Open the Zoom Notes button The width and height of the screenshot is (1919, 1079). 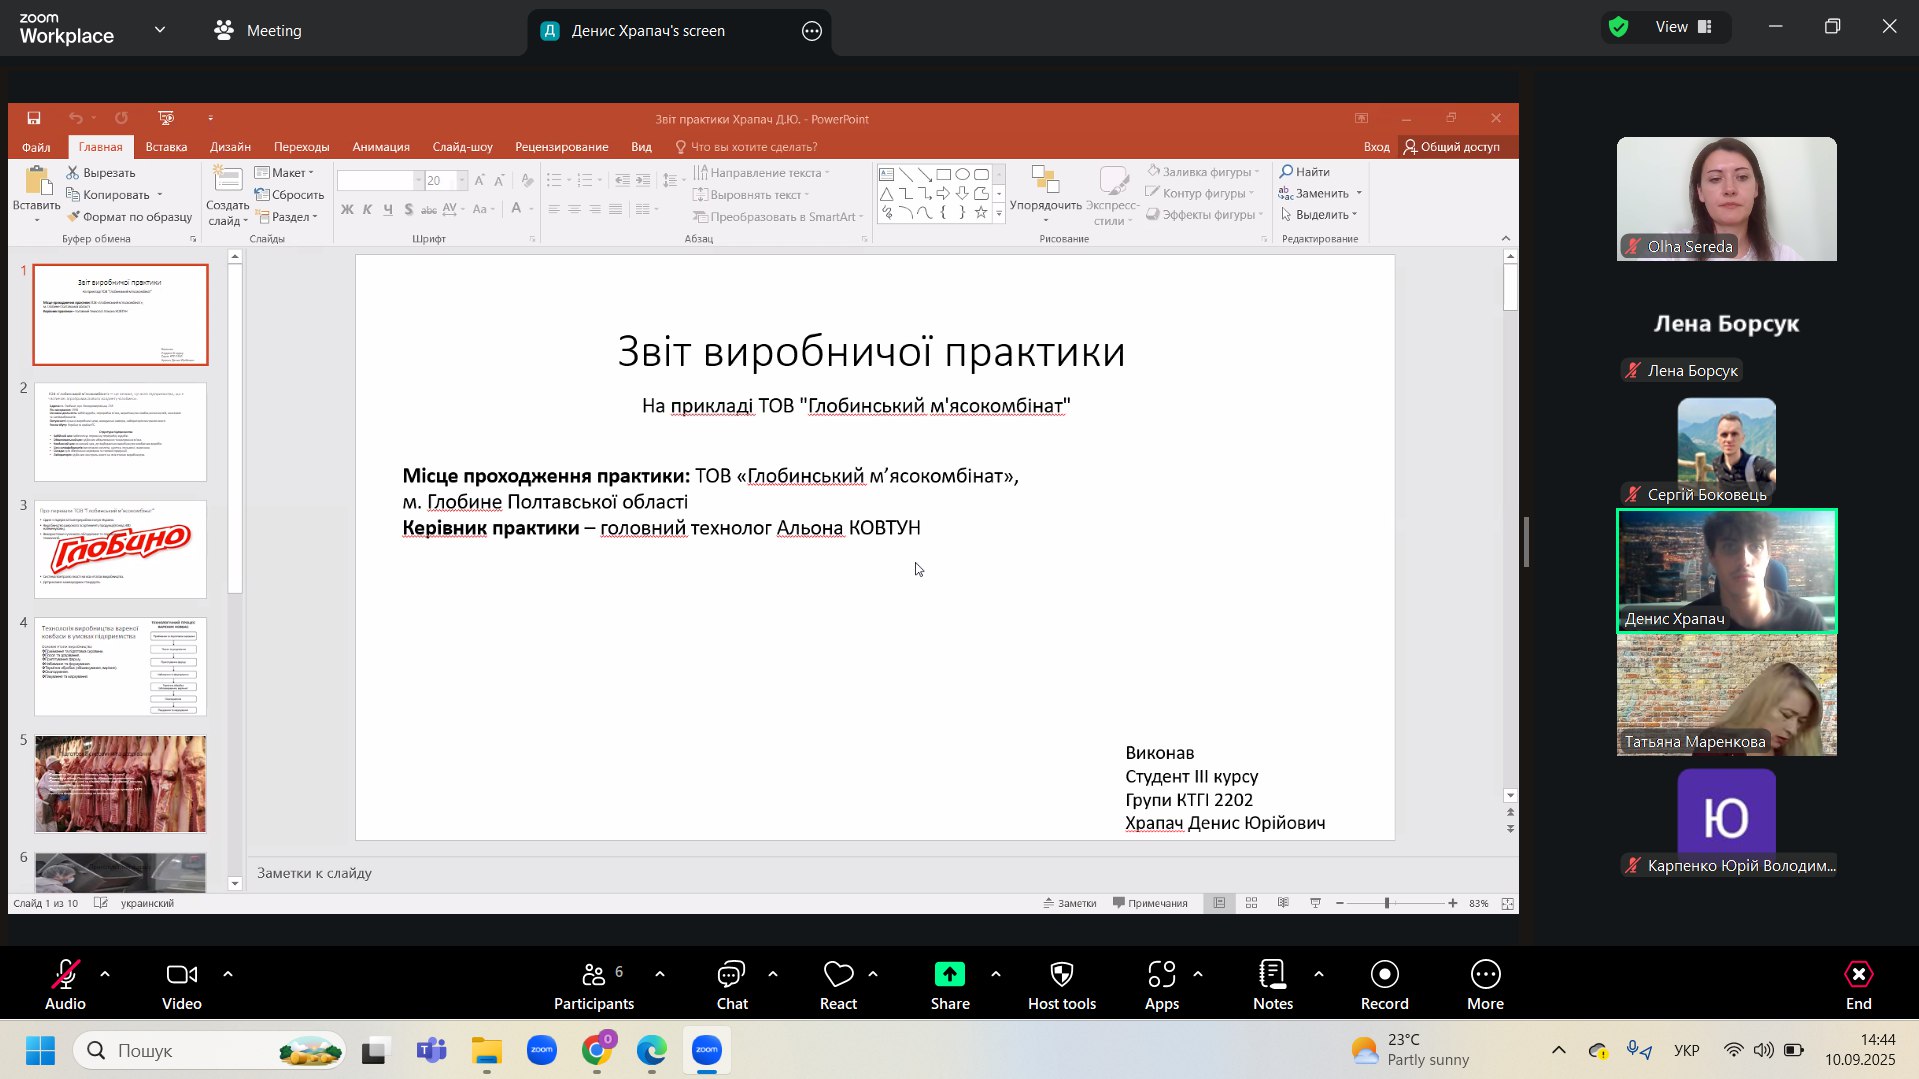1273,985
